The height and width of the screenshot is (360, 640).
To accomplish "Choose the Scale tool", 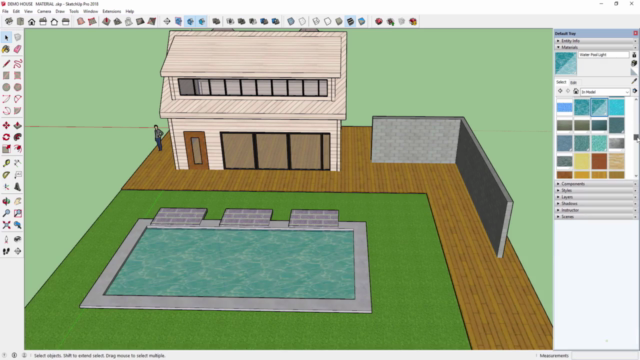I will point(6,149).
